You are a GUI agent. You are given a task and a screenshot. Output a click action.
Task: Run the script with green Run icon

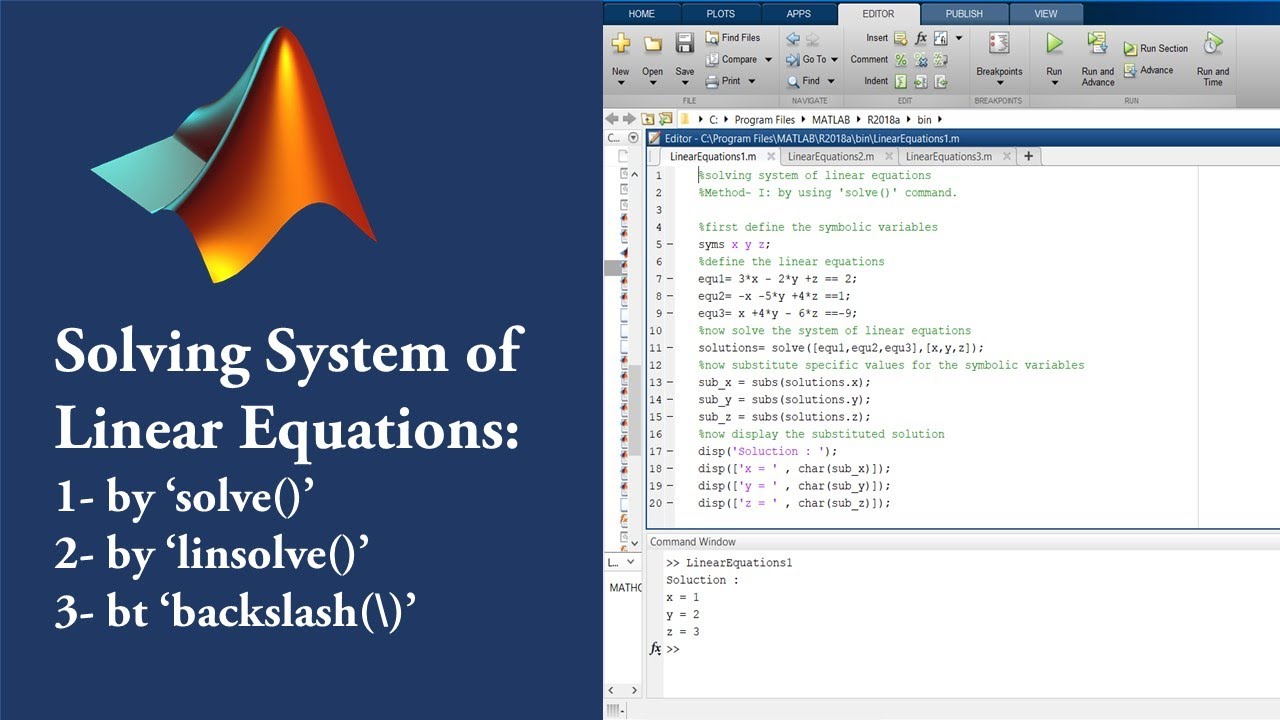tap(1054, 43)
